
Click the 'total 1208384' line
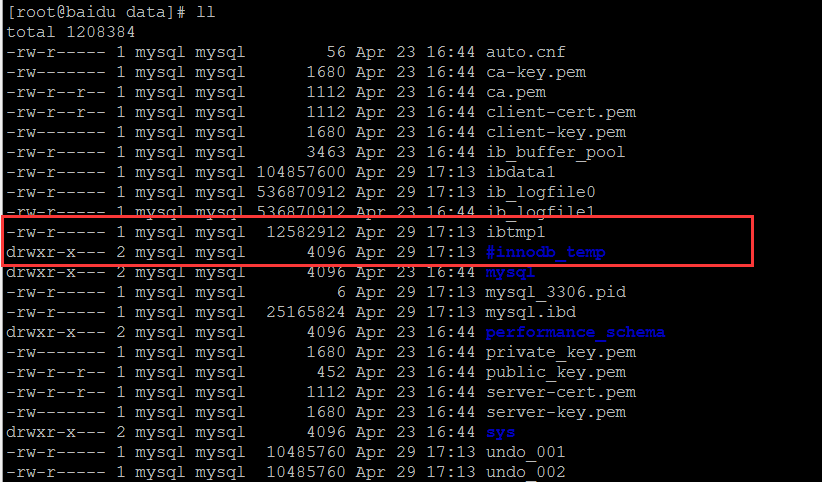(71, 32)
